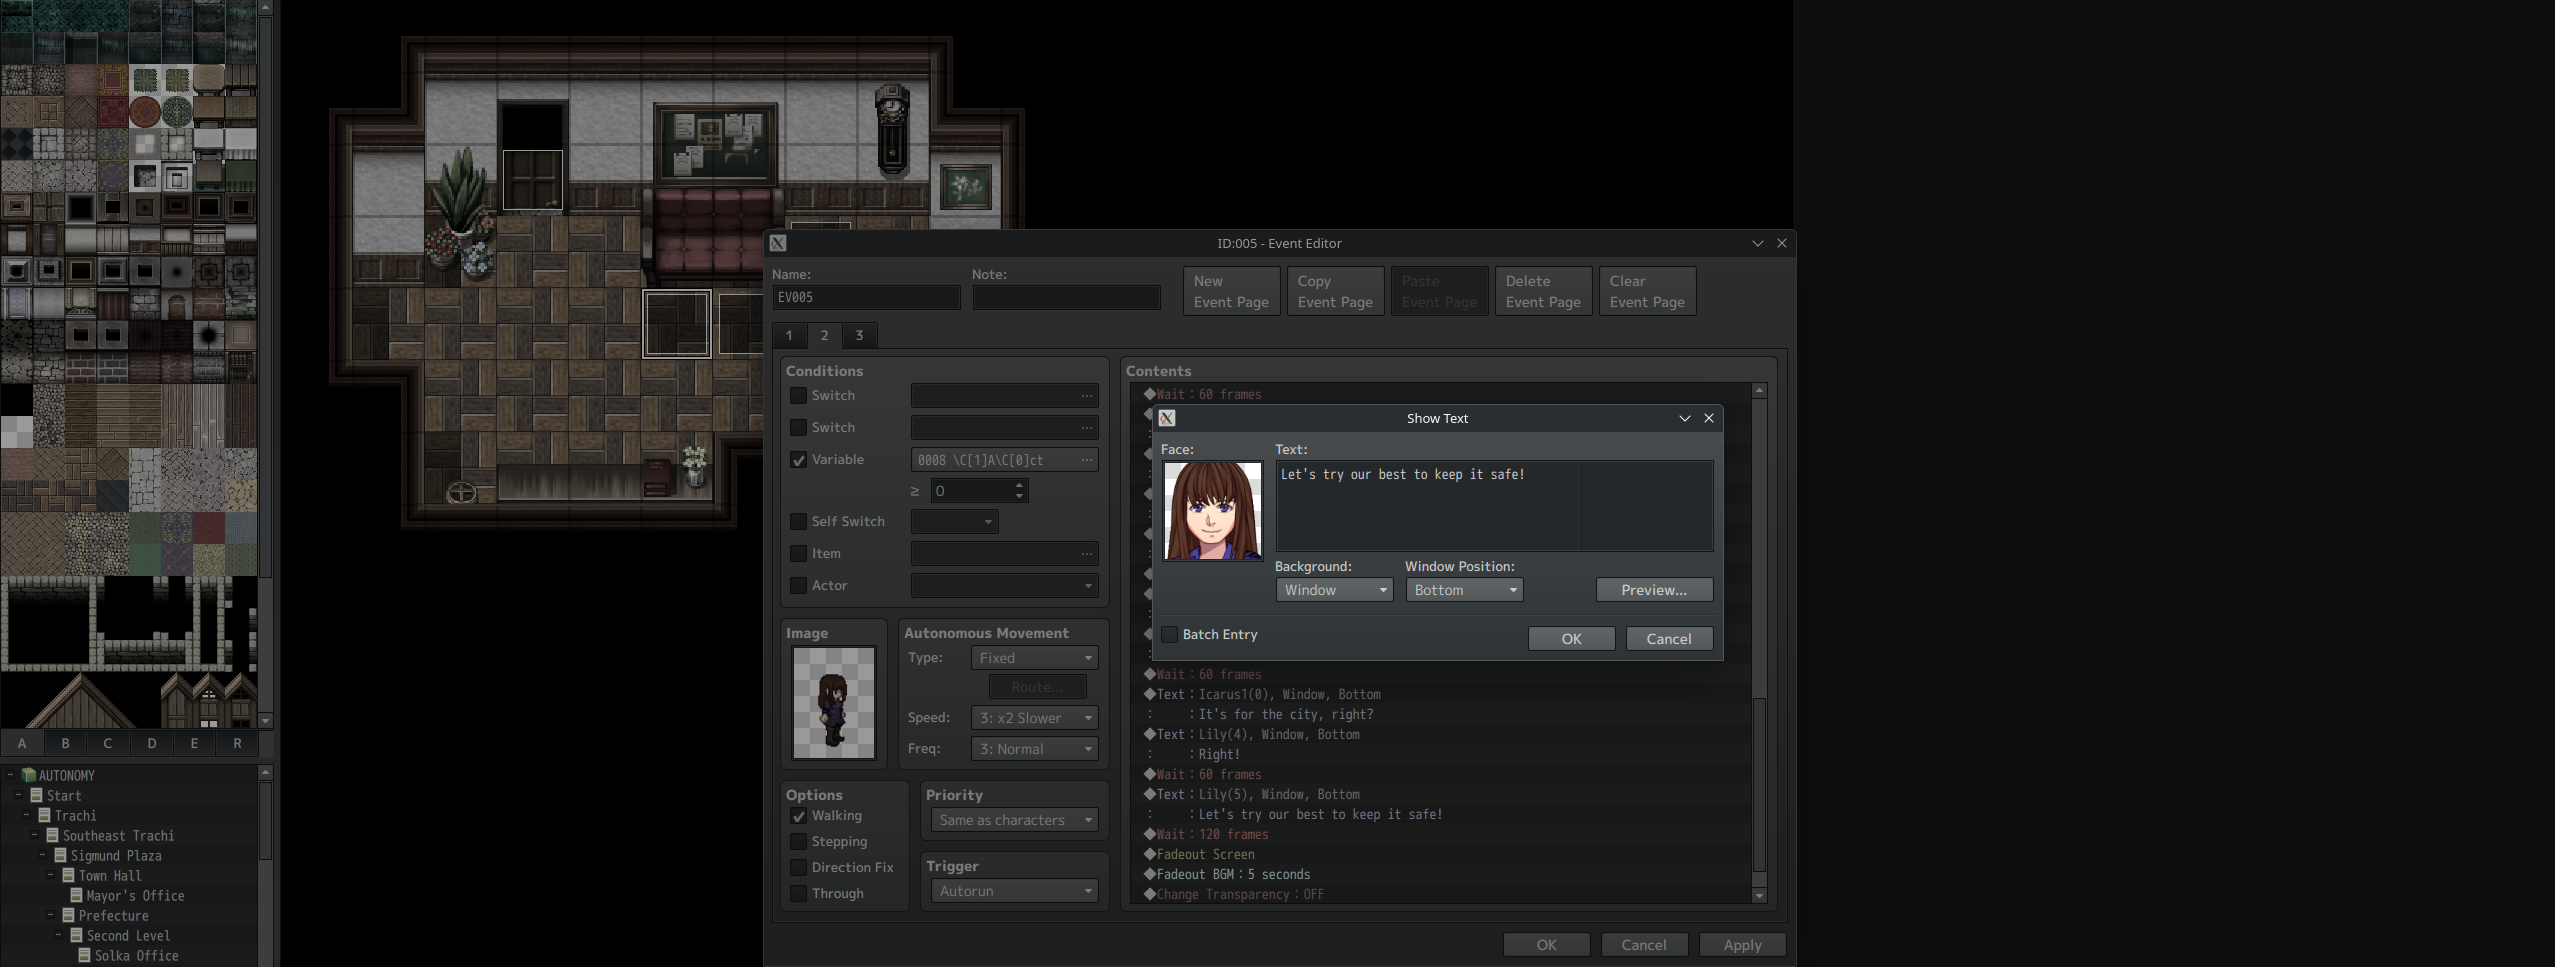Select Town Hall map in tree
This screenshot has height=967, width=2555.
click(110, 876)
